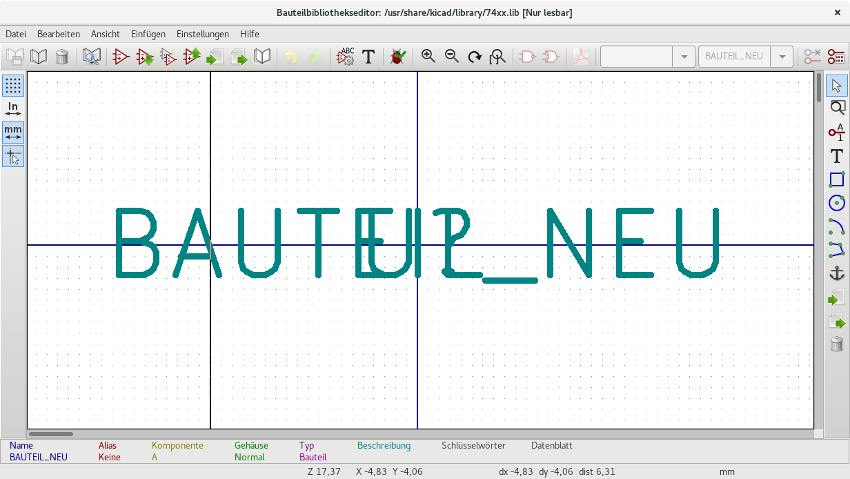Switch units to millimeters
Viewport: 850px width, 479px height.
(13, 132)
